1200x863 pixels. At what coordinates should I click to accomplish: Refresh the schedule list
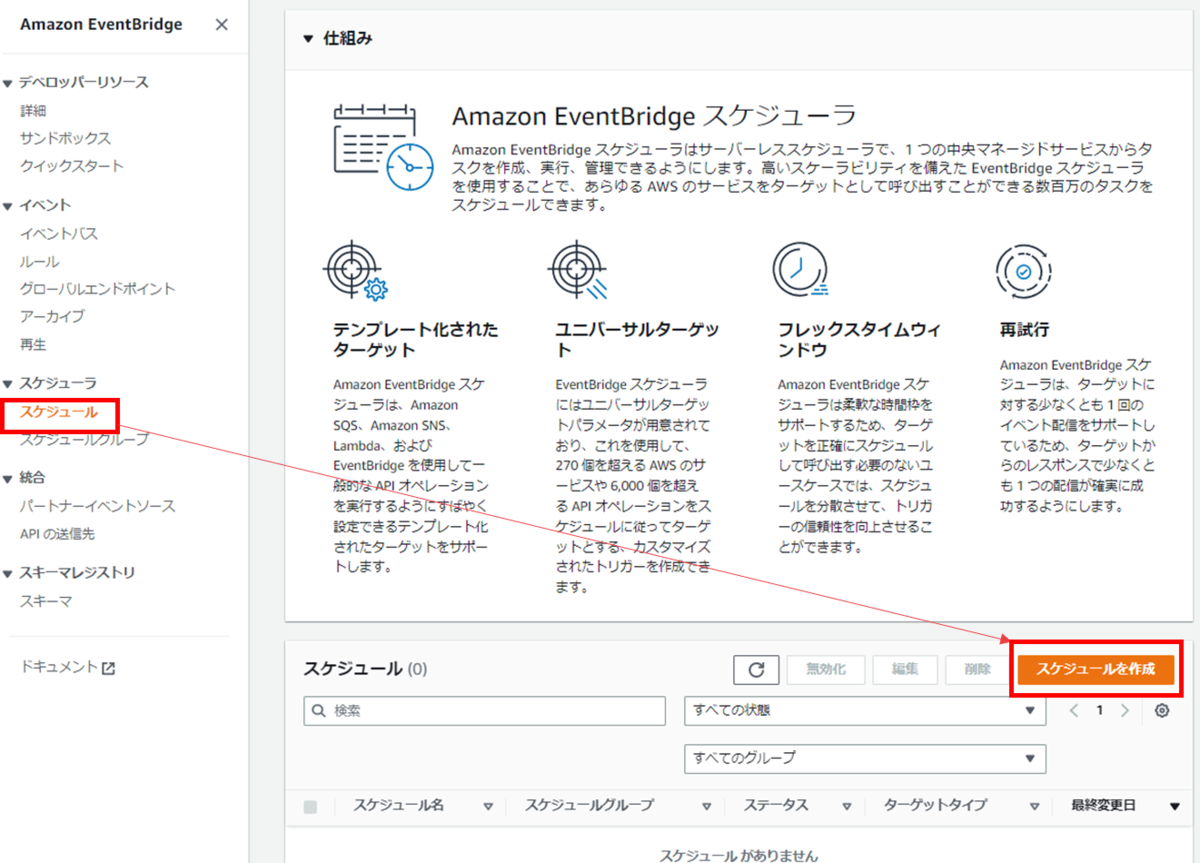(x=756, y=669)
